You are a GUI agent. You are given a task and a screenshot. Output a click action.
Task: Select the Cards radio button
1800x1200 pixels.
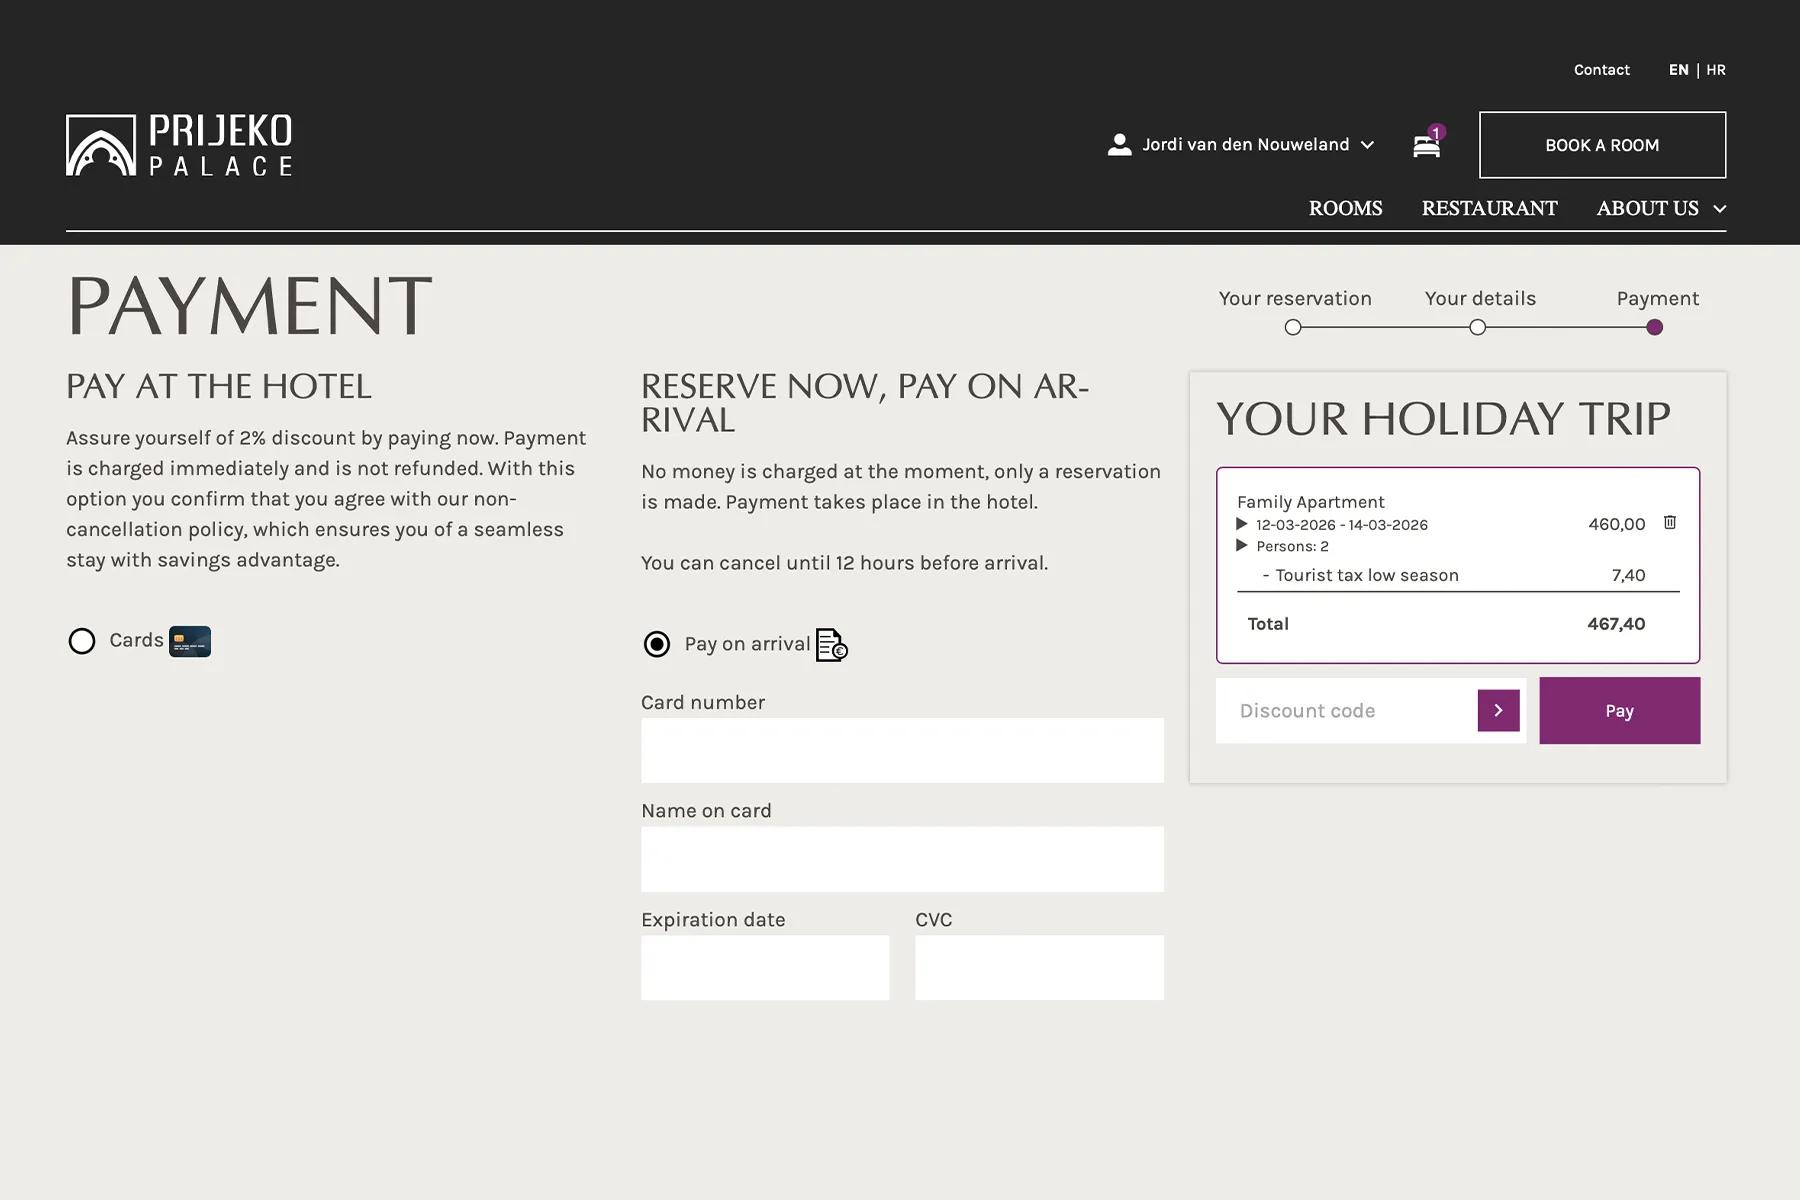coord(82,641)
